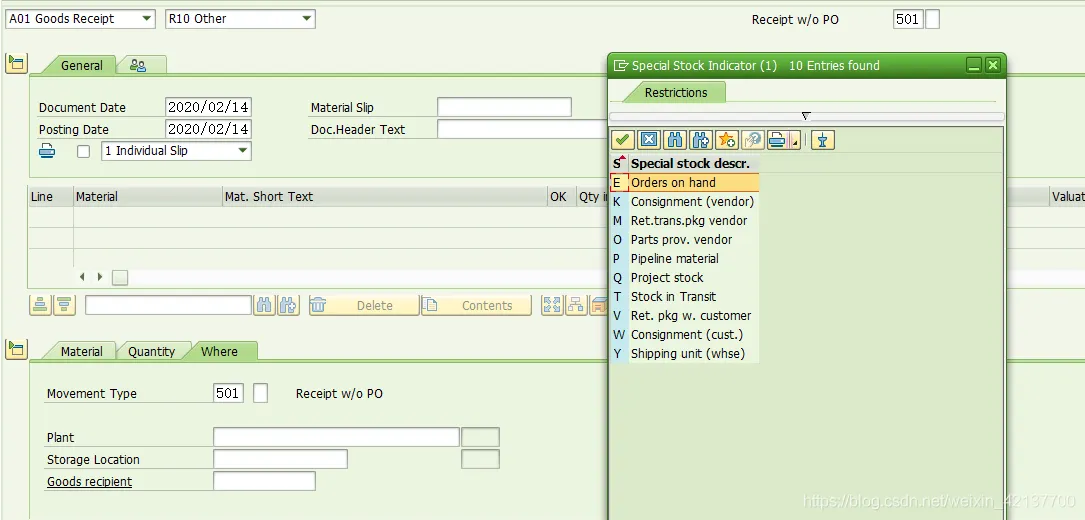
Task: Click the sort descending icon under item table
Action: (64, 305)
